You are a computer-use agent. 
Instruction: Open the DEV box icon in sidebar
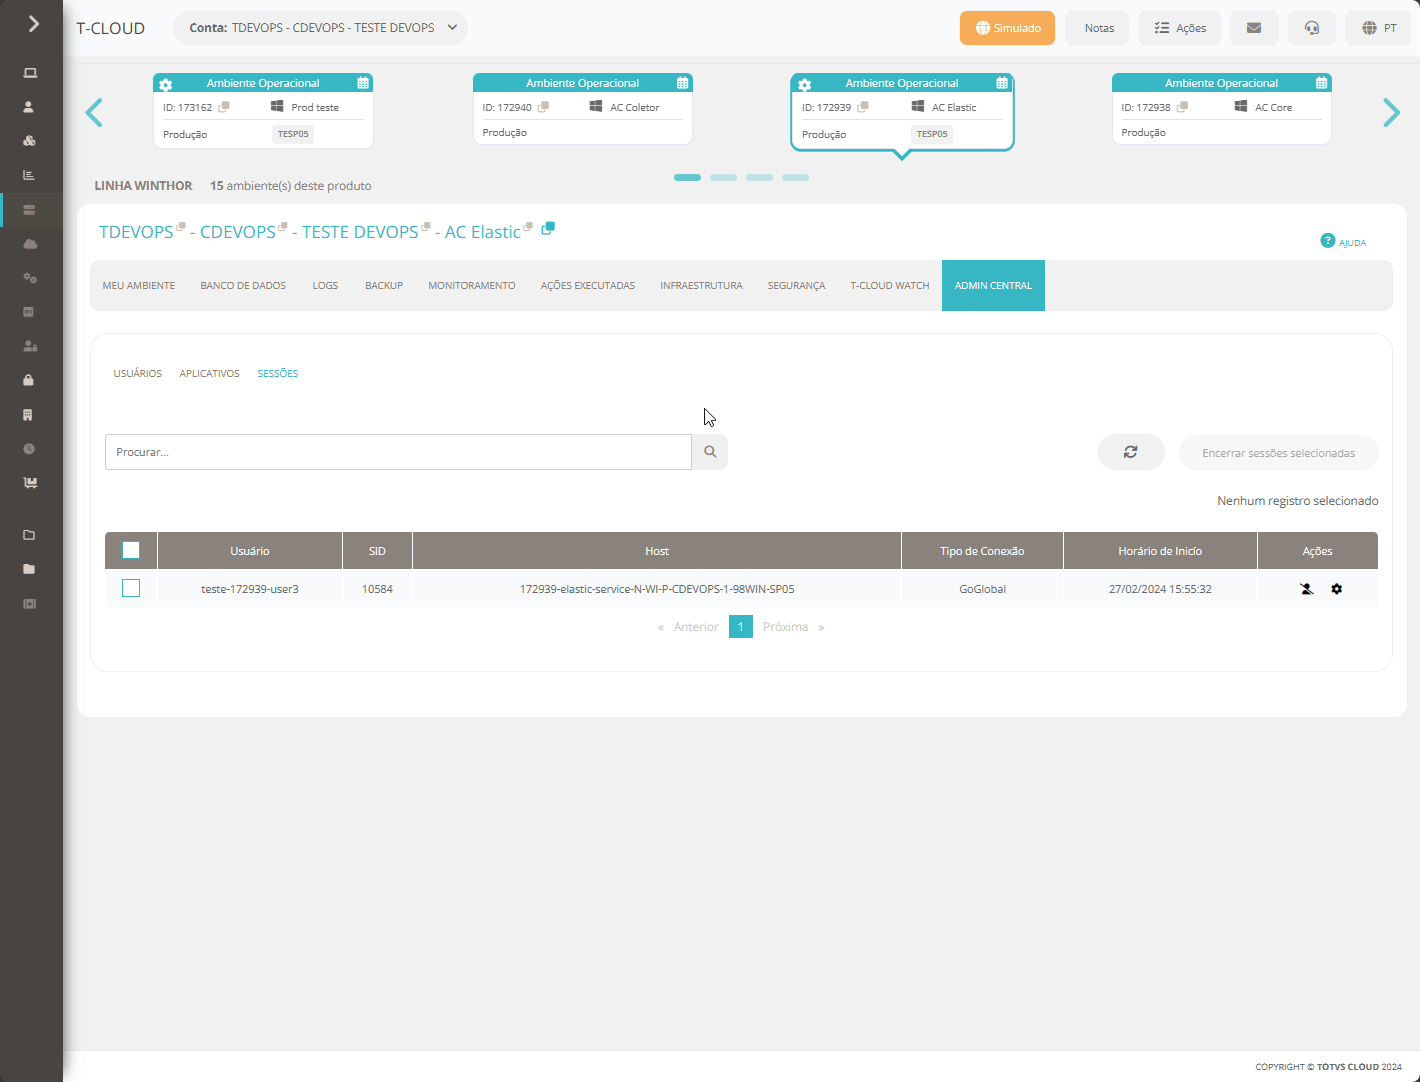[x=29, y=312]
